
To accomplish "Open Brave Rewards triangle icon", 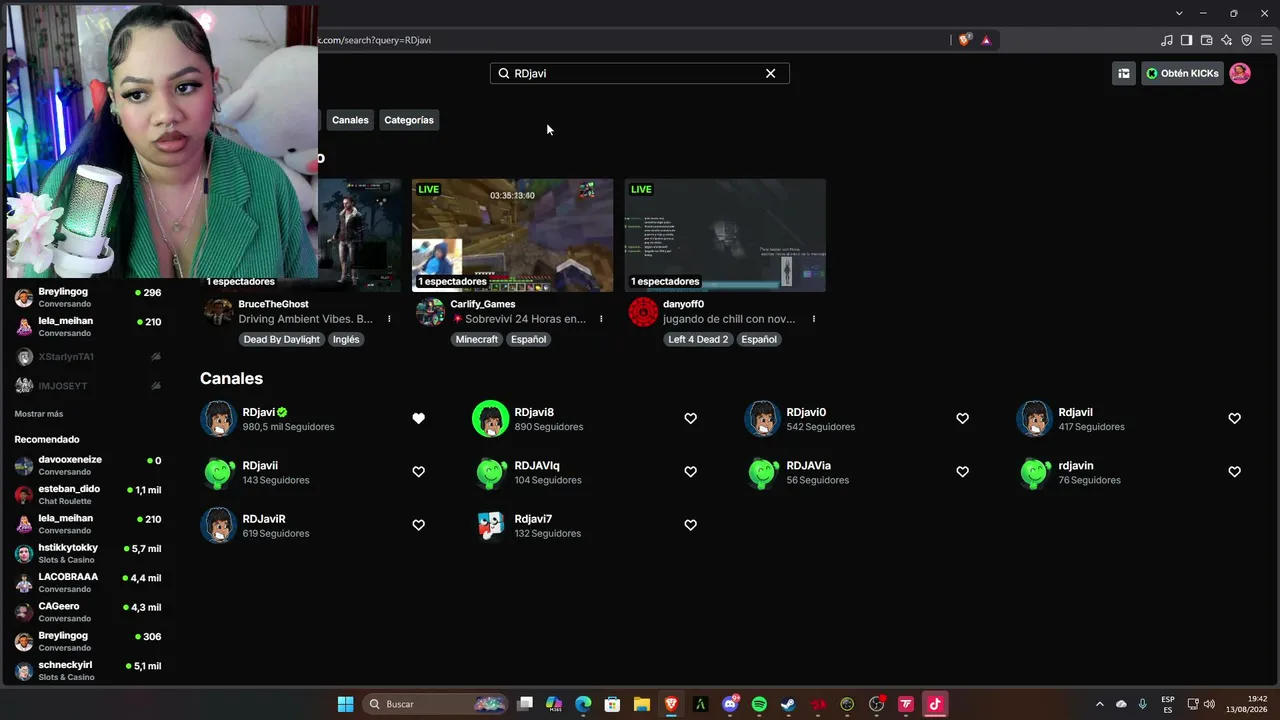I will [986, 40].
